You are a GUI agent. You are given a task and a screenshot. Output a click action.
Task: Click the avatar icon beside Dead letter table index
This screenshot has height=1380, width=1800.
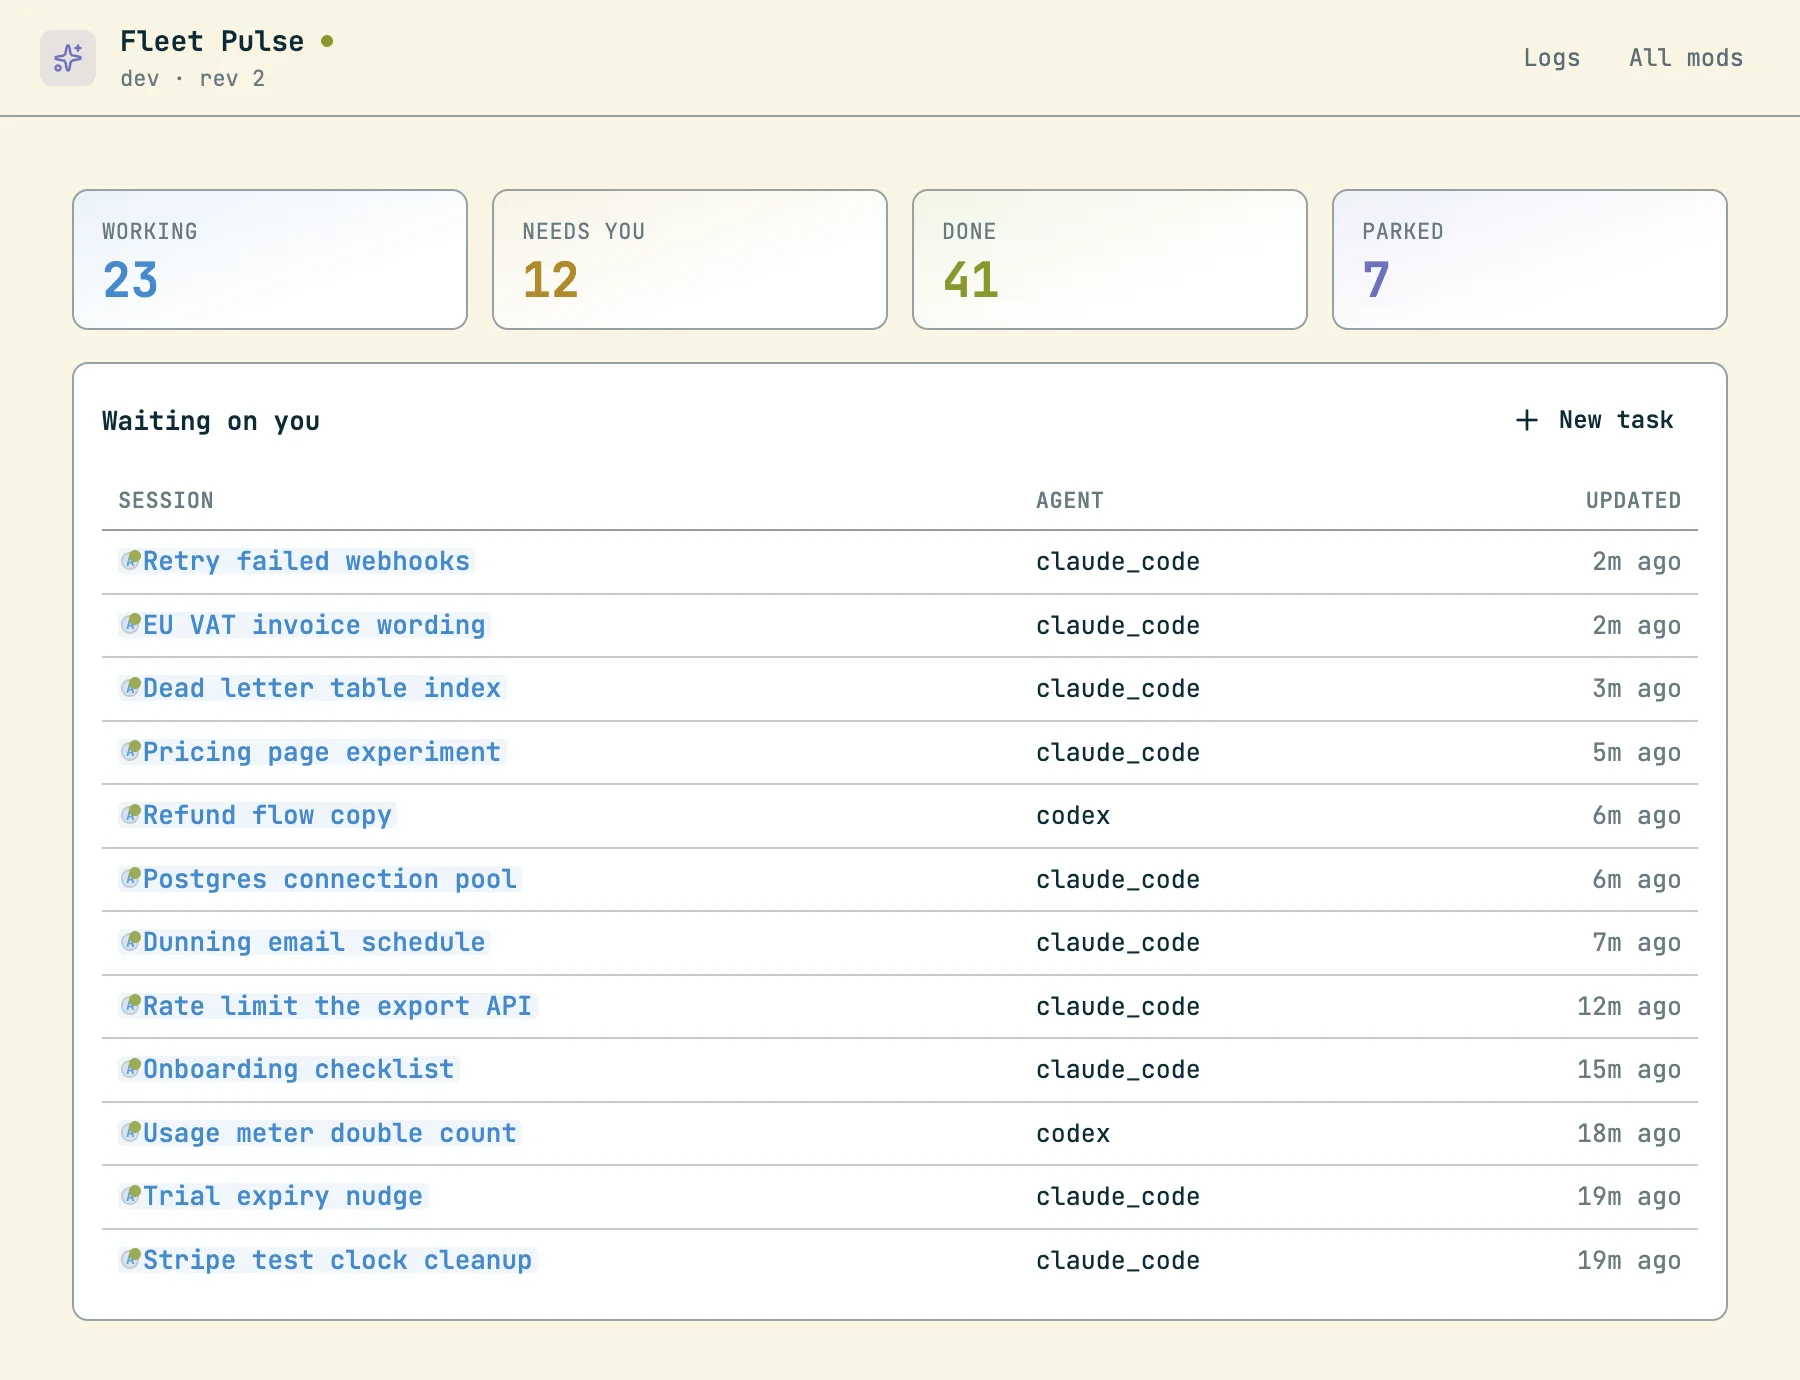[131, 687]
